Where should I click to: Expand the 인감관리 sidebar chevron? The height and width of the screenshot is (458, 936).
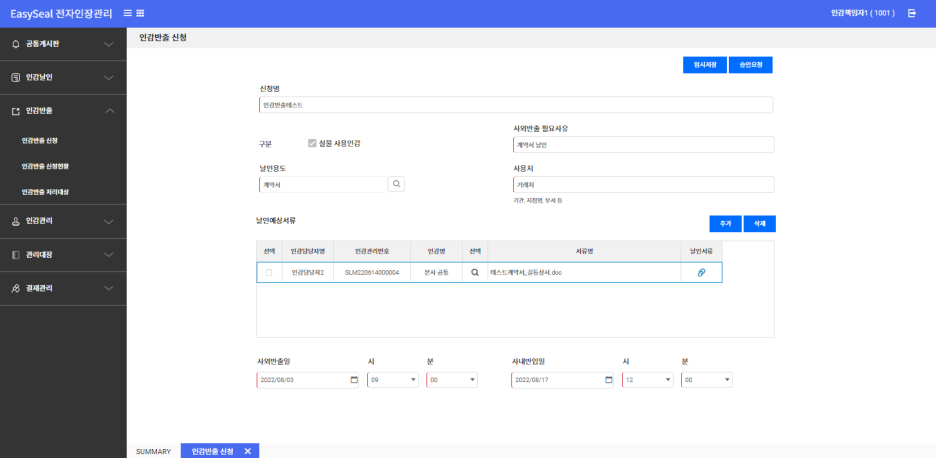109,222
